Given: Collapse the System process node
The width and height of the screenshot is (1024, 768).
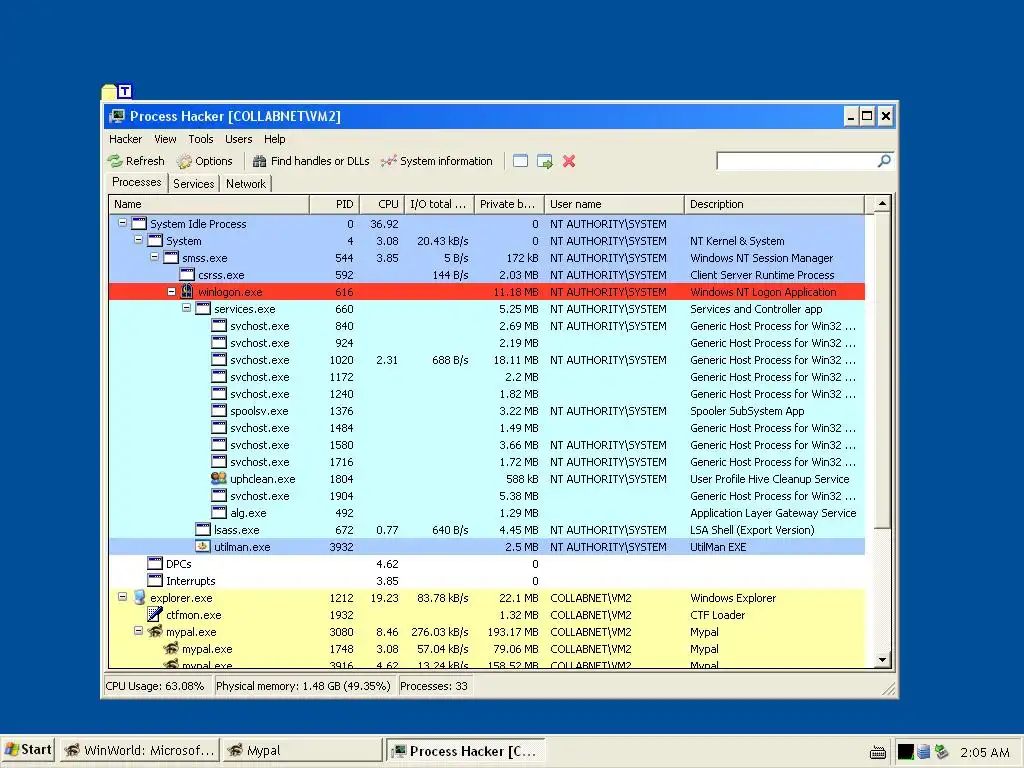Looking at the screenshot, I should (138, 240).
